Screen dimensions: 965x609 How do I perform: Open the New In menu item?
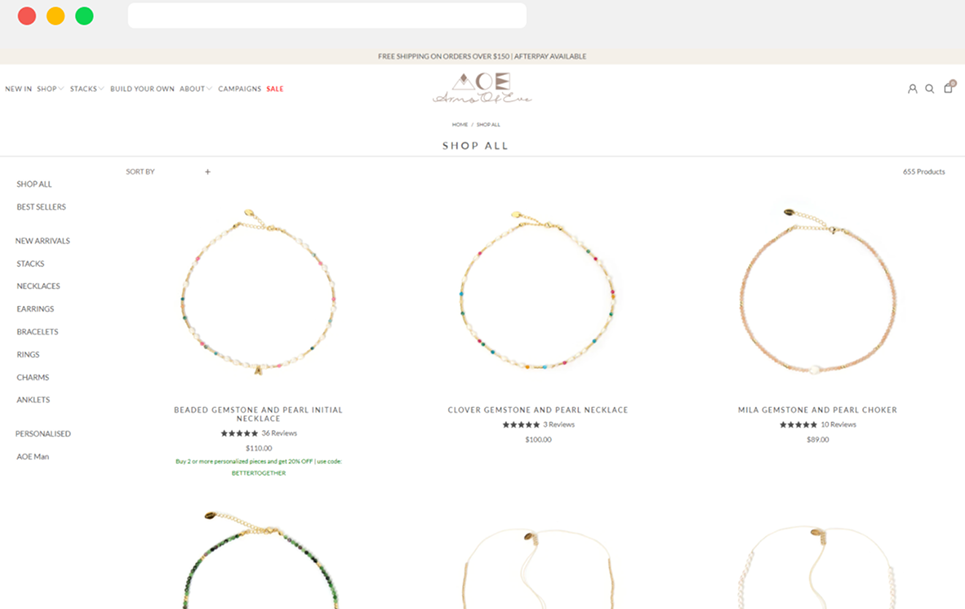18,89
